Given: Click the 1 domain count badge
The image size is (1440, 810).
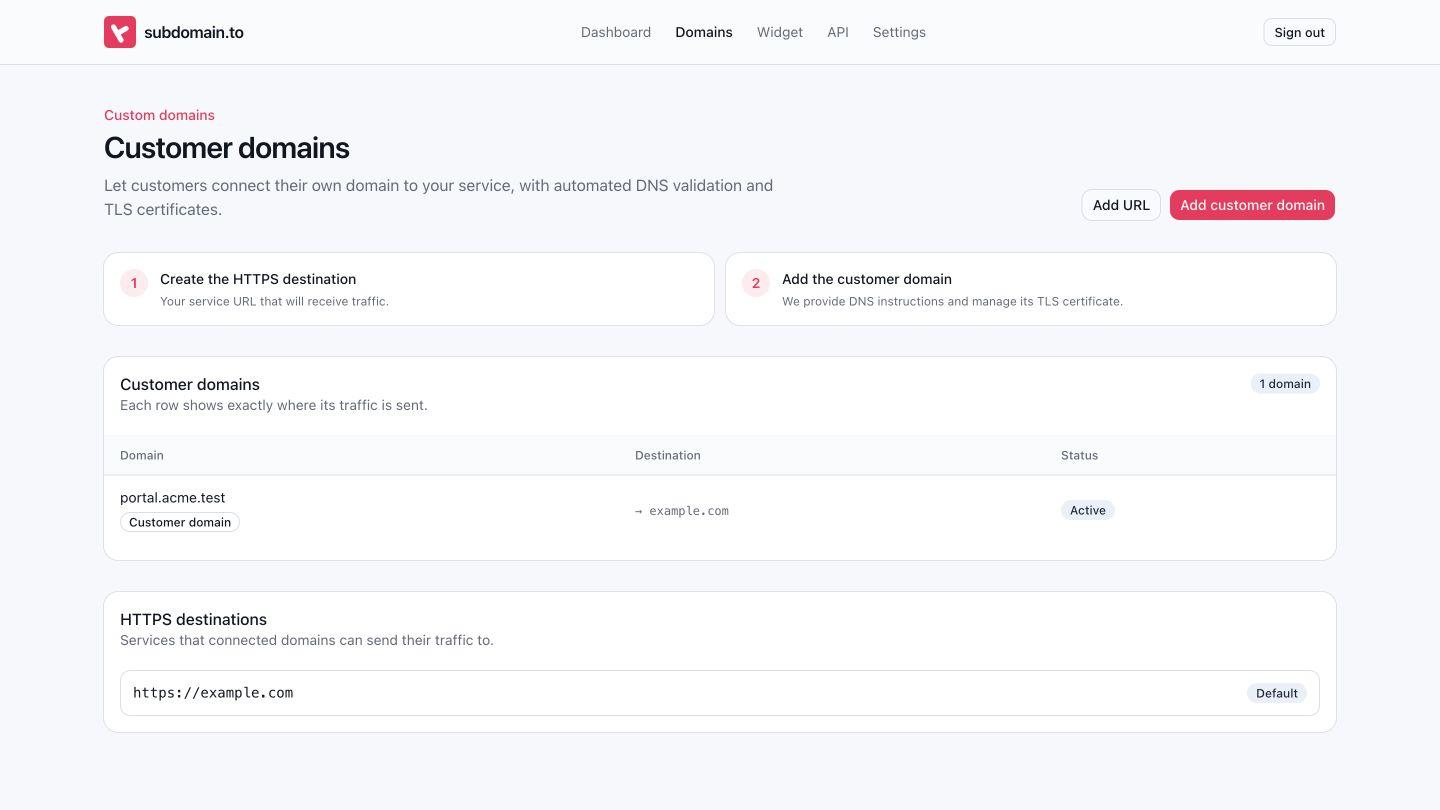Looking at the screenshot, I should 1285,384.
